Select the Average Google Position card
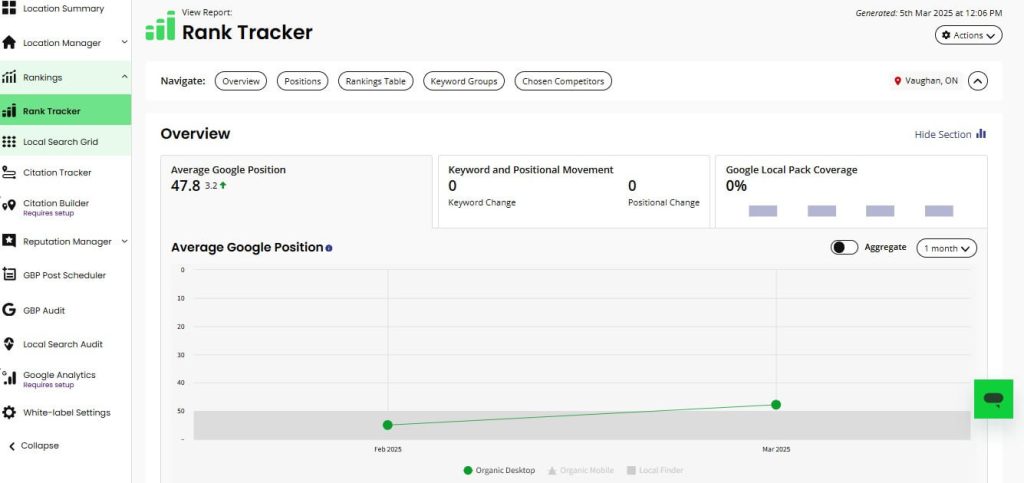 [x=296, y=191]
